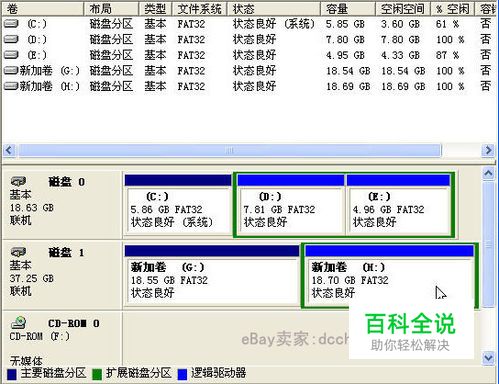This screenshot has width=499, height=384.
Task: Click the left arrow of horizontal scrollbar
Action: tap(9, 150)
